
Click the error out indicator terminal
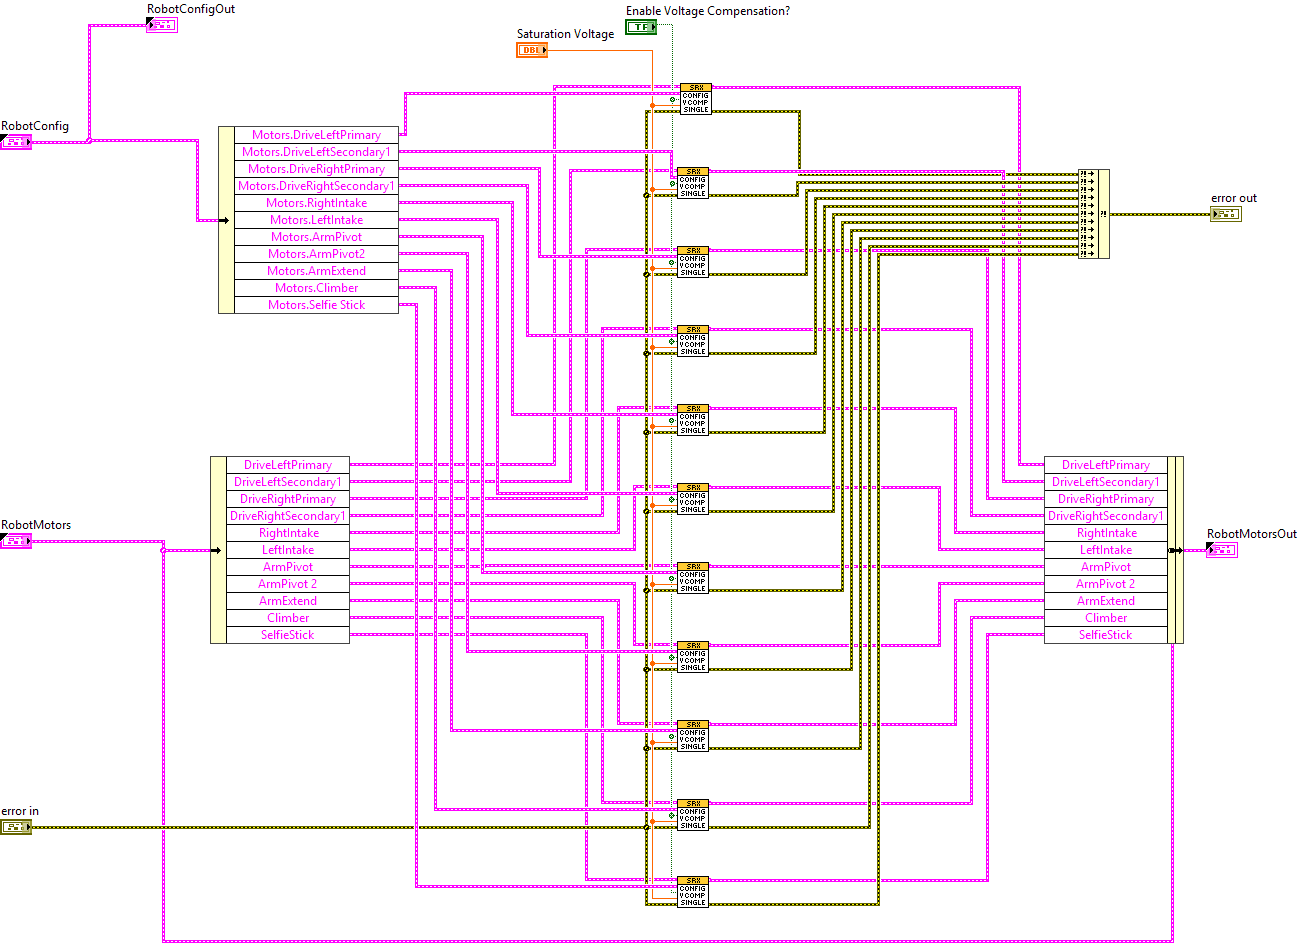click(1226, 214)
